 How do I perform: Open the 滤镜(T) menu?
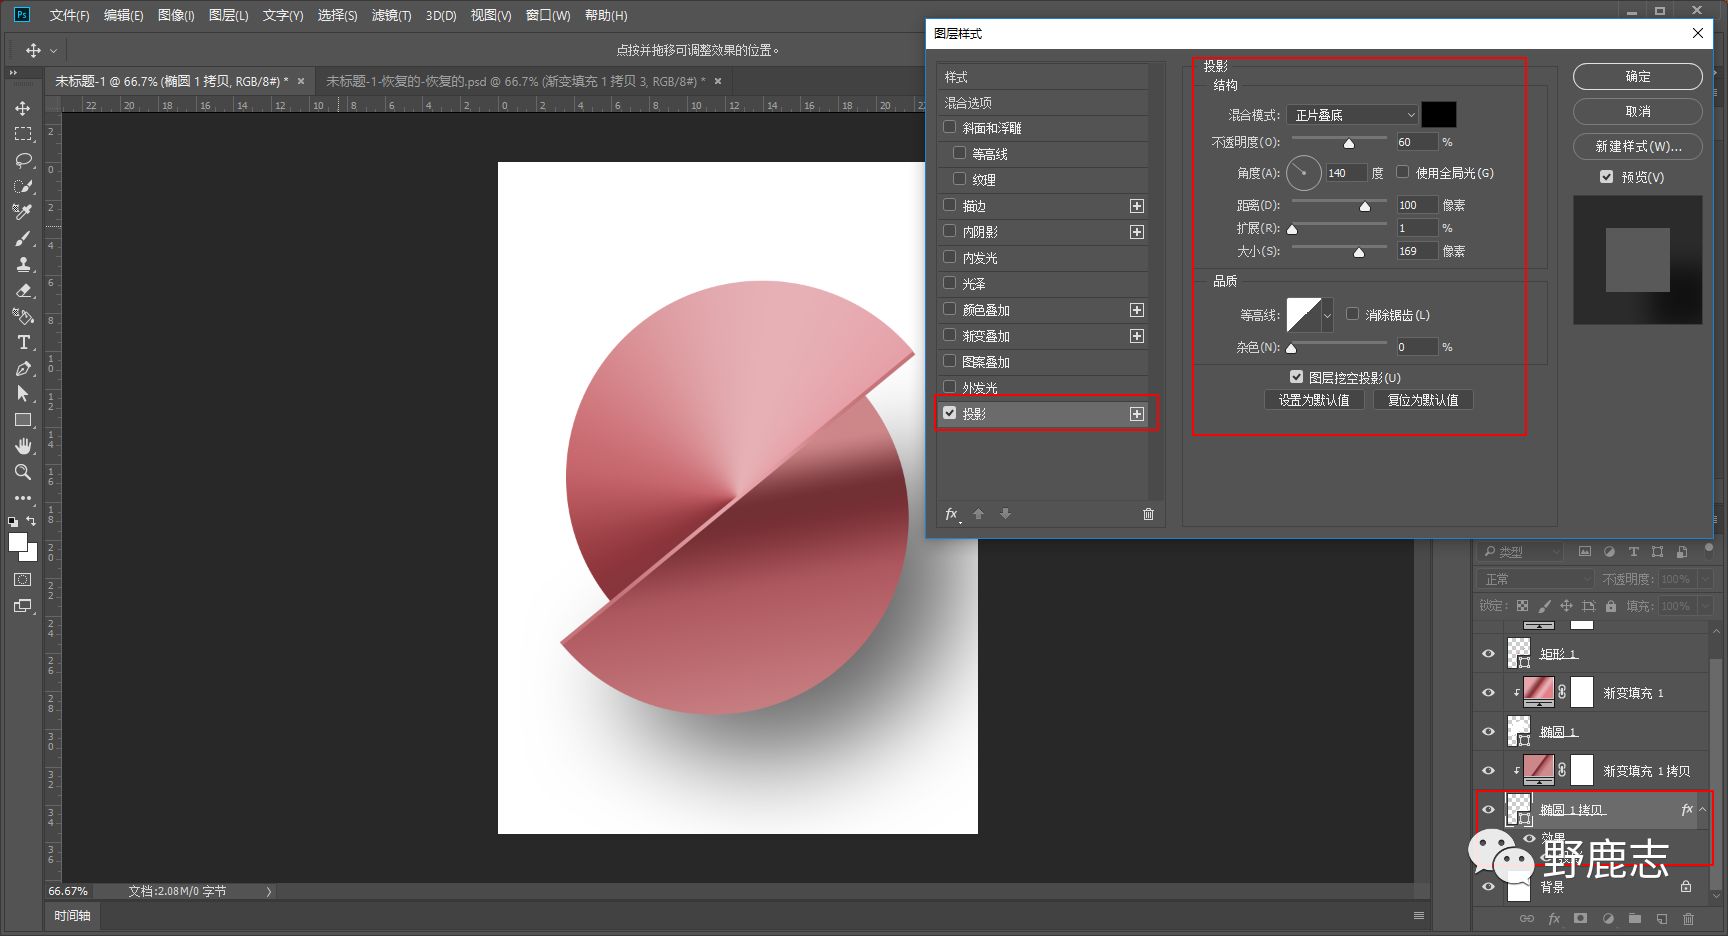(x=390, y=15)
